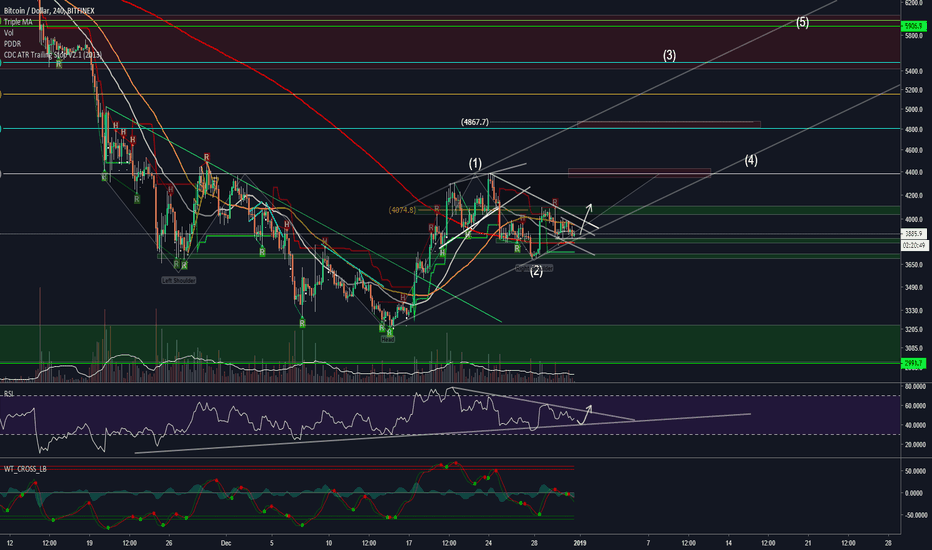Screen dimensions: 932x550
Task: Select the wave label (5)
Action: pyautogui.click(x=802, y=23)
